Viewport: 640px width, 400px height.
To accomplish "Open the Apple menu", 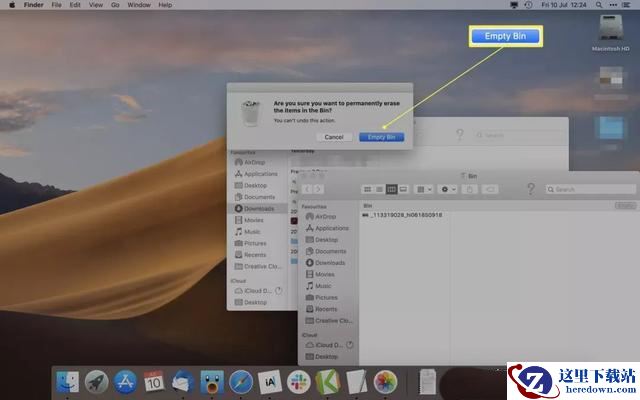I will pos(12,5).
